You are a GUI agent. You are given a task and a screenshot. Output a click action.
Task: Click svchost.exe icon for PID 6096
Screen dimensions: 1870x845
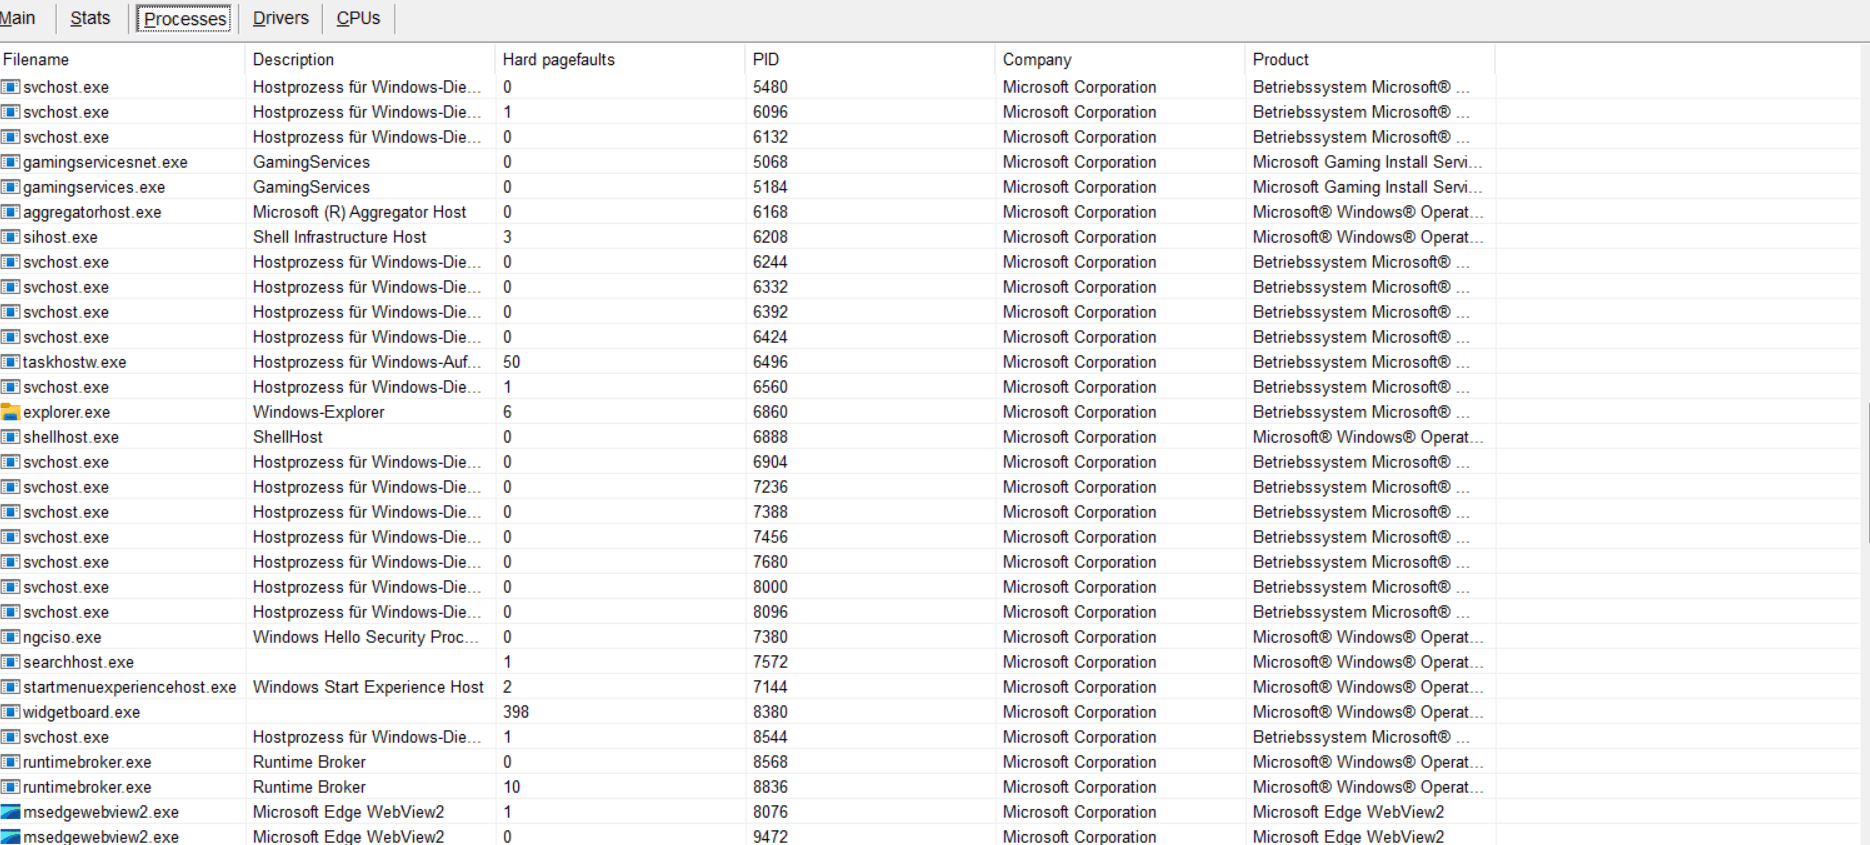pos(10,112)
